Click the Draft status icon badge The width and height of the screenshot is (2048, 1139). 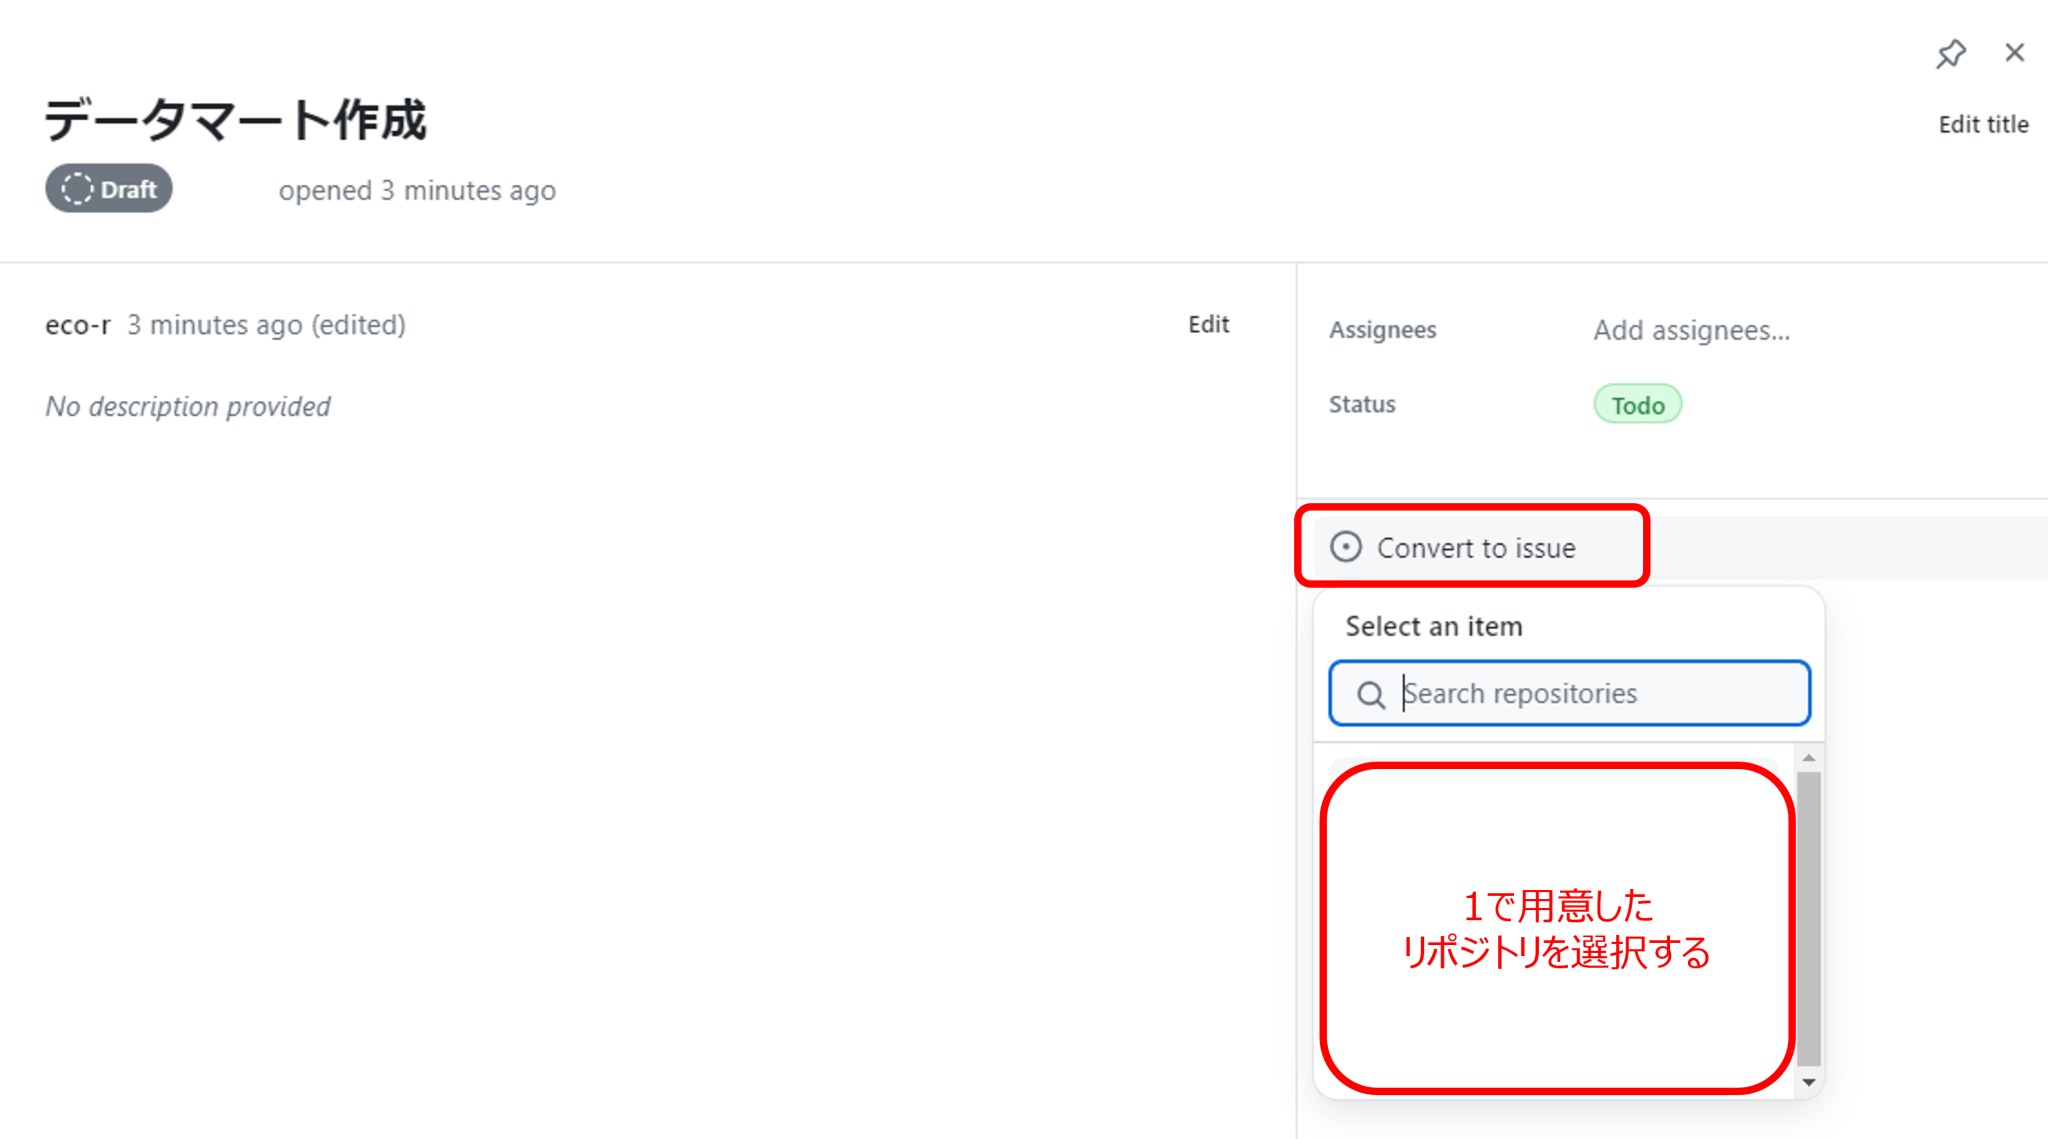point(108,188)
